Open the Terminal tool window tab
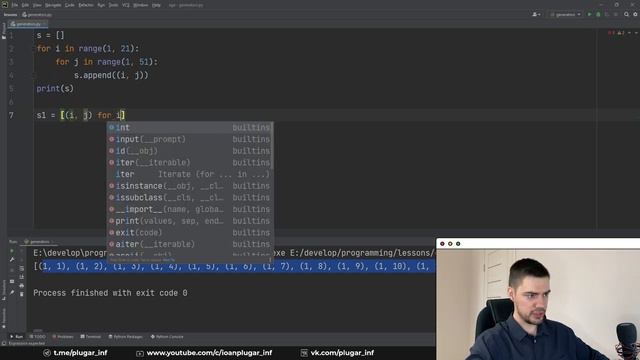 pos(91,337)
